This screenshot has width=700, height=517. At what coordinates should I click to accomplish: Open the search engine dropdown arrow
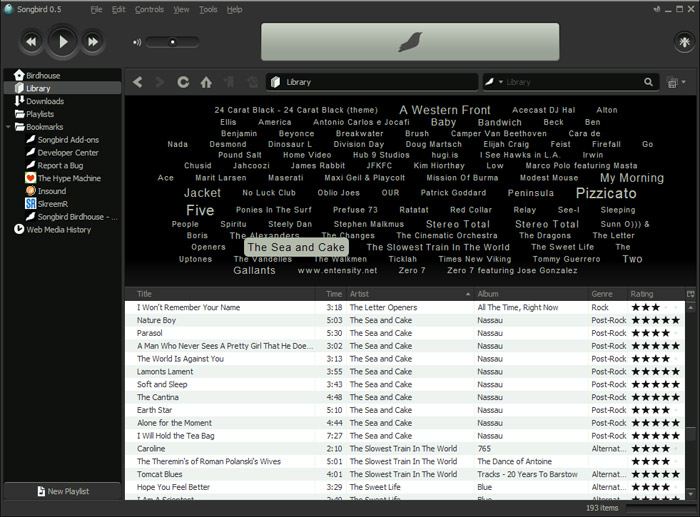(x=500, y=82)
